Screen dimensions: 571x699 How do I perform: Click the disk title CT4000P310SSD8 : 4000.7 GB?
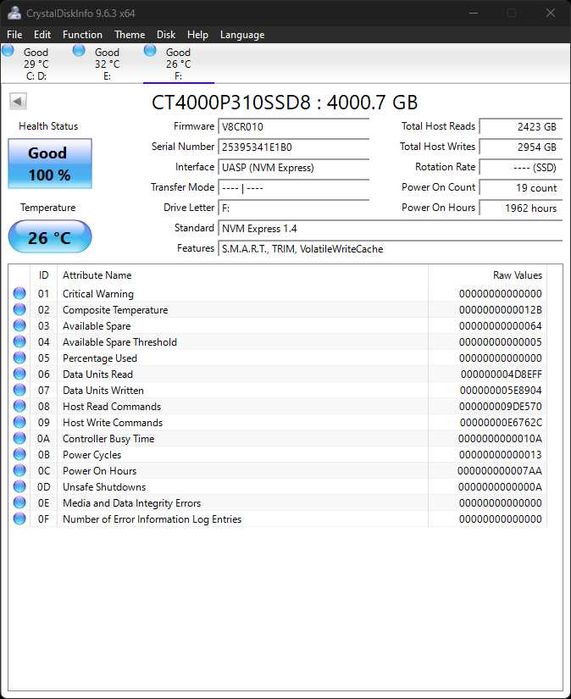pyautogui.click(x=284, y=102)
